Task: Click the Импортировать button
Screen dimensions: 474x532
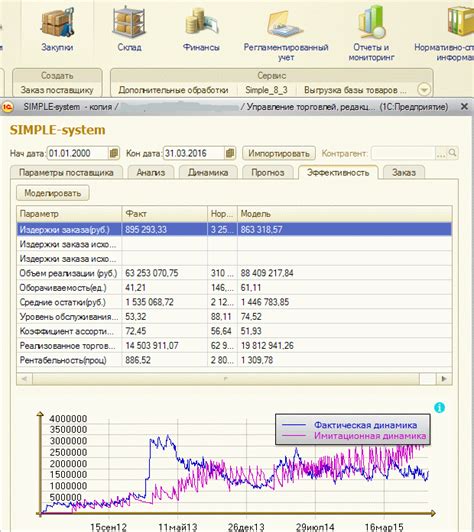Action: click(279, 153)
